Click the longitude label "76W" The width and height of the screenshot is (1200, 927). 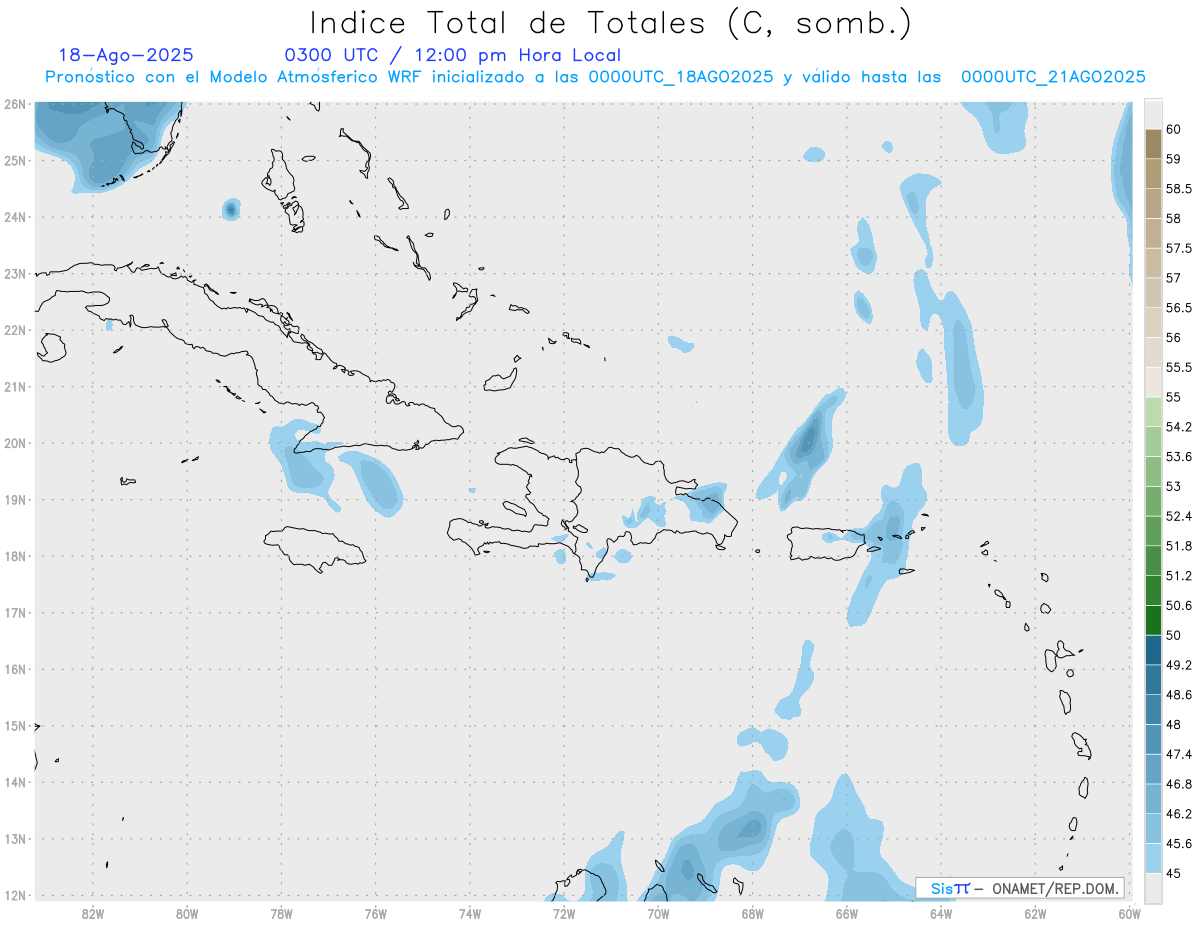(x=376, y=913)
